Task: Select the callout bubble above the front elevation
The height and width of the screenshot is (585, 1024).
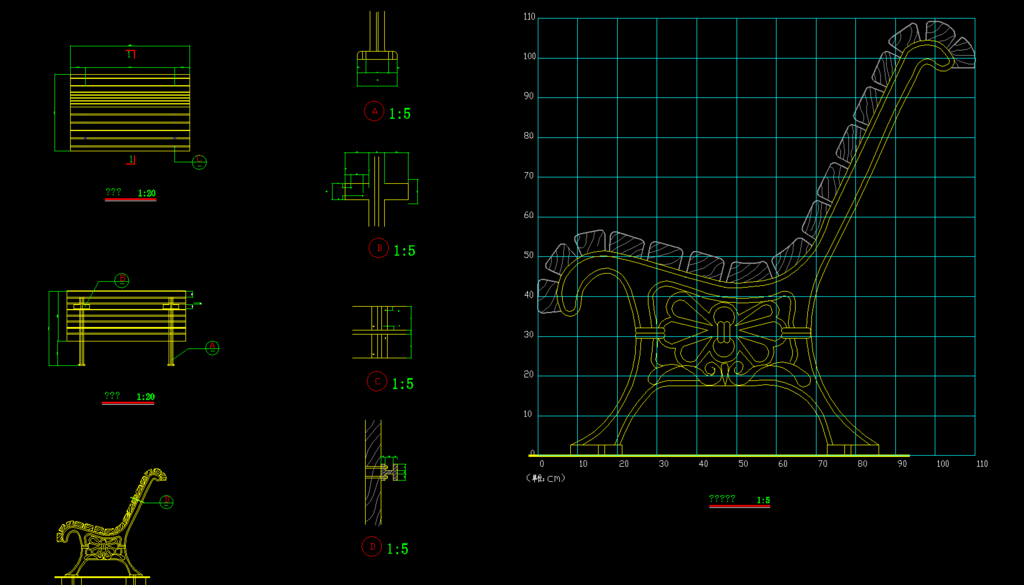Action: 121,281
